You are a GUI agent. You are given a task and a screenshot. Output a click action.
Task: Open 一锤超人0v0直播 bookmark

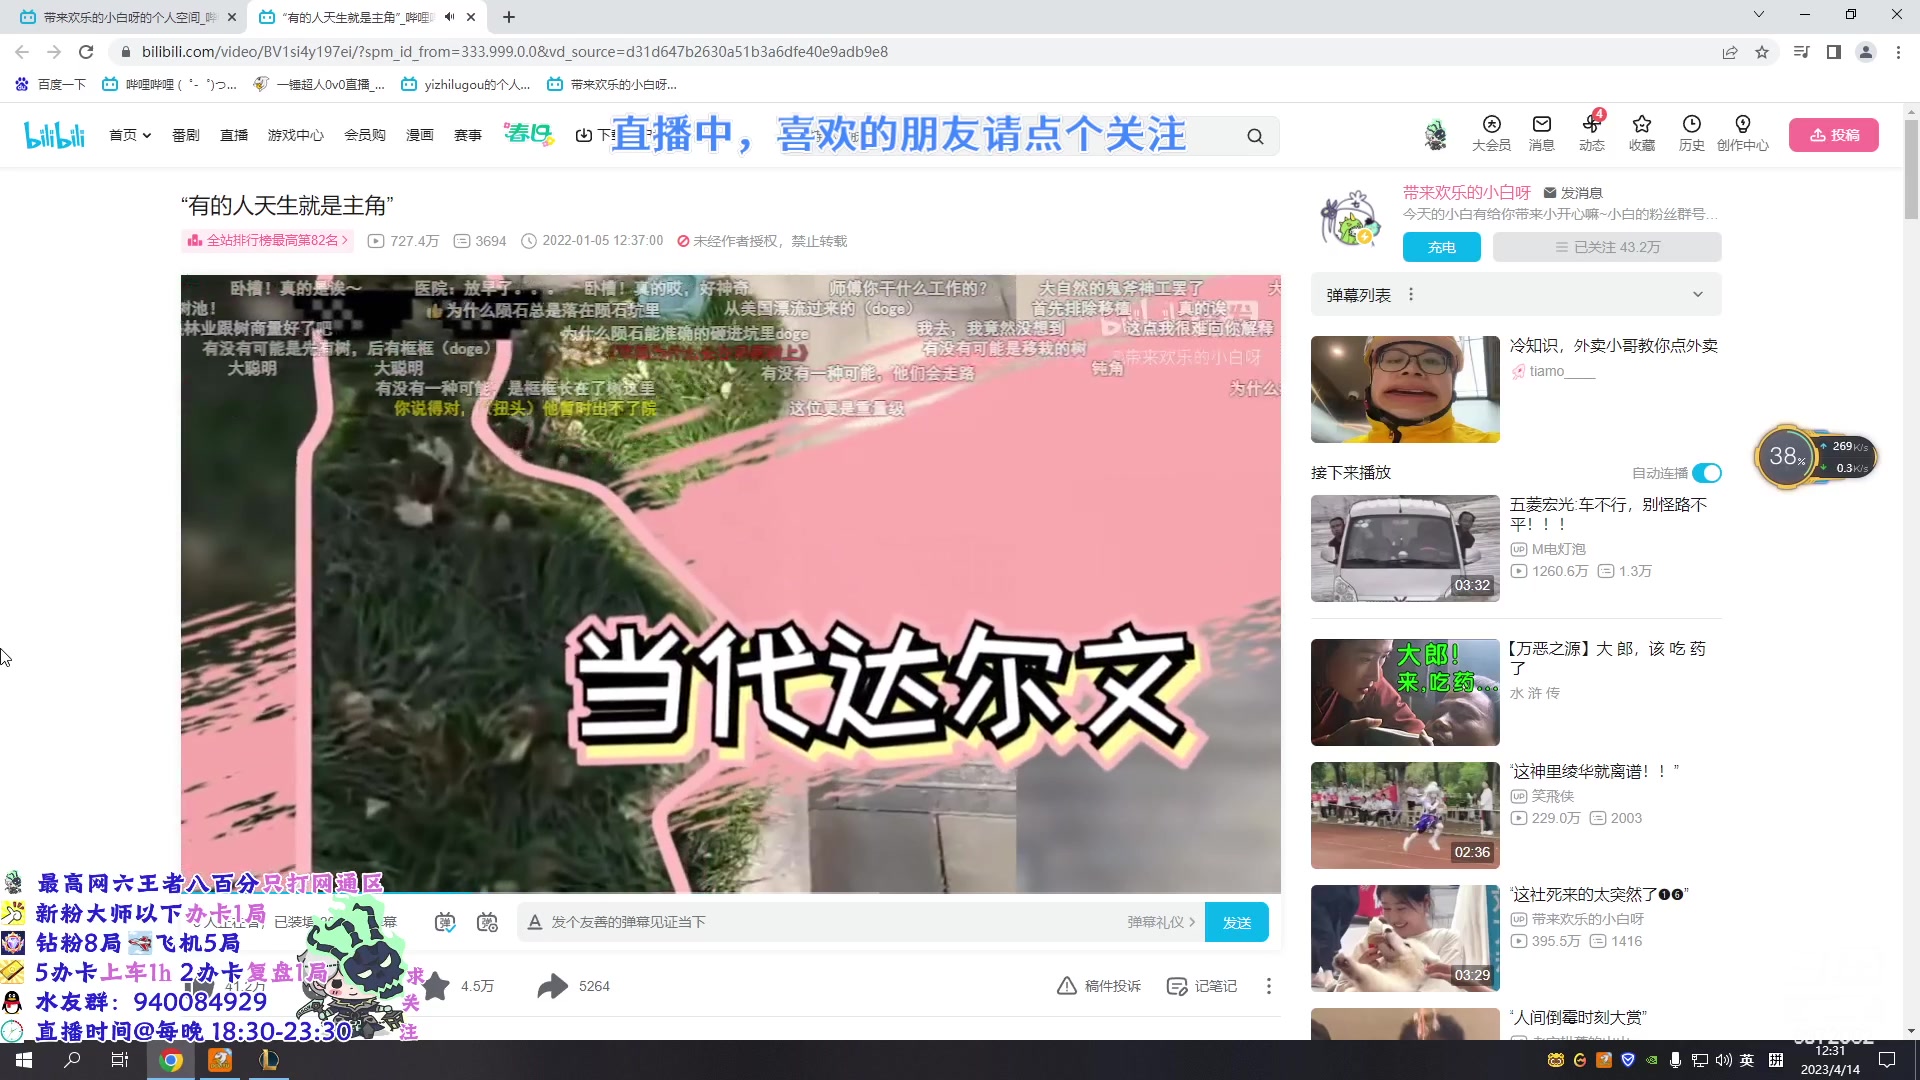[319, 85]
